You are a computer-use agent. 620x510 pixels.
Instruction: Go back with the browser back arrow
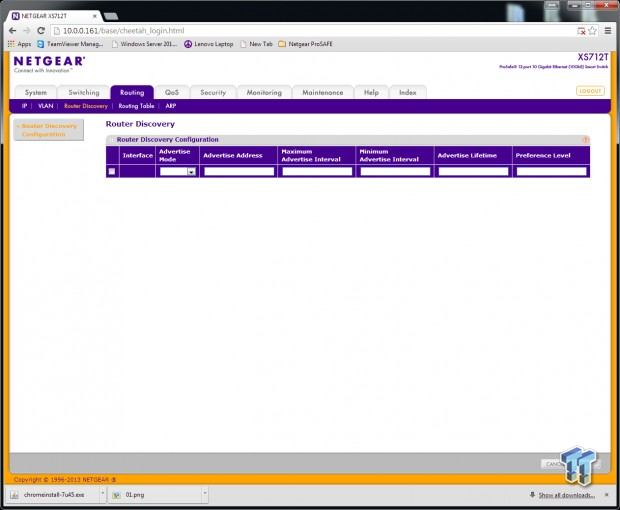(x=12, y=30)
